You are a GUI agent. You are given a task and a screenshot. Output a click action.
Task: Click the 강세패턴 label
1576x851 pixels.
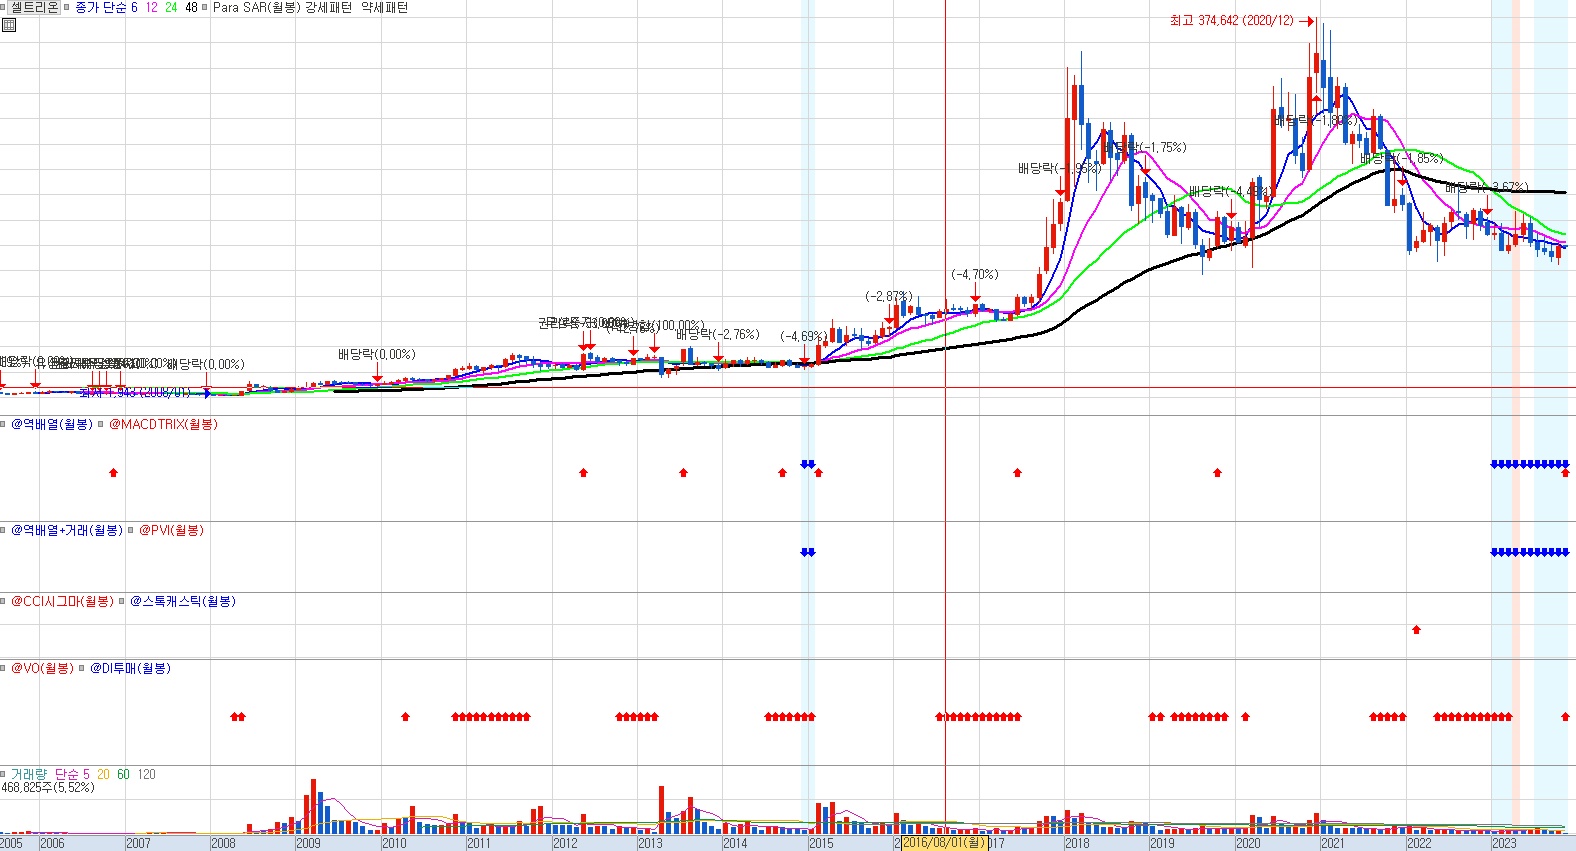(330, 7)
